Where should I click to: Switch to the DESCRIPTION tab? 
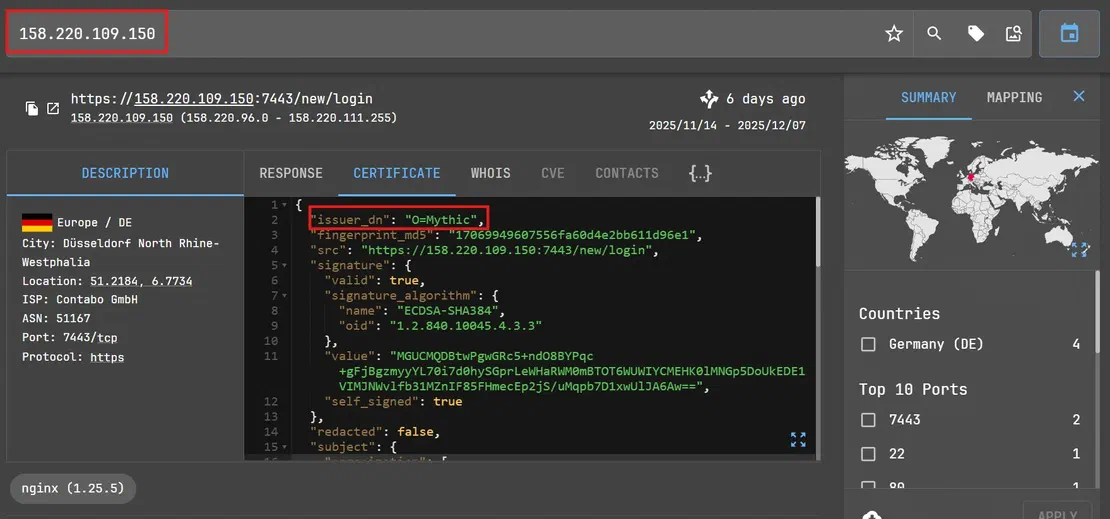[125, 173]
